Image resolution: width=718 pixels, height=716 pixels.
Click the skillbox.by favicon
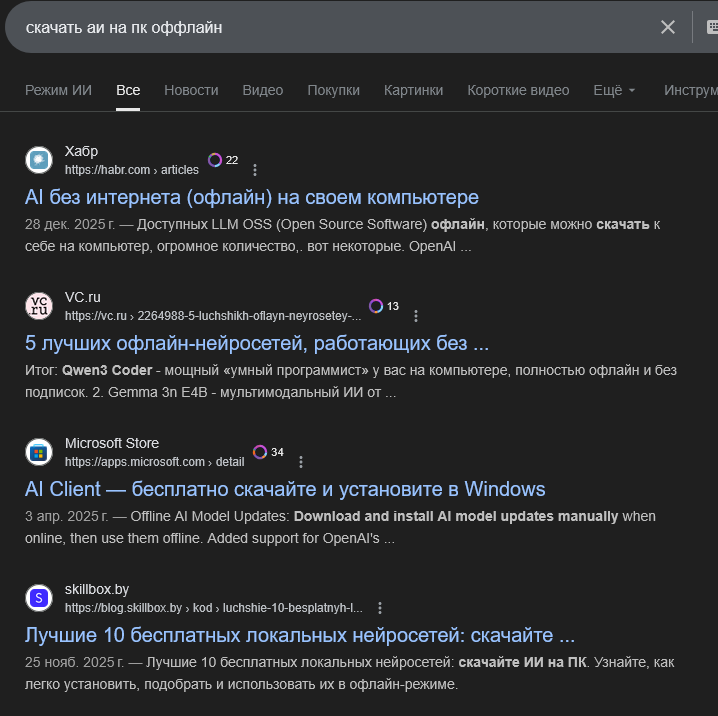click(x=39, y=598)
